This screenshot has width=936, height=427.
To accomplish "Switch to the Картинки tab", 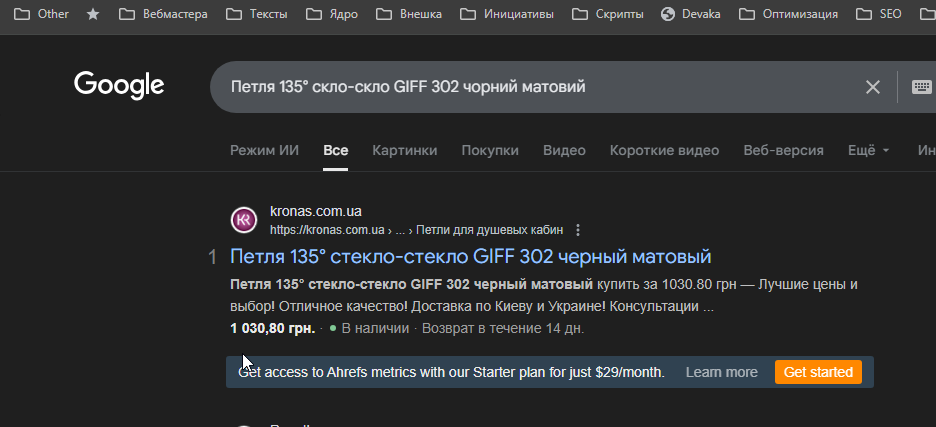I will pyautogui.click(x=404, y=150).
